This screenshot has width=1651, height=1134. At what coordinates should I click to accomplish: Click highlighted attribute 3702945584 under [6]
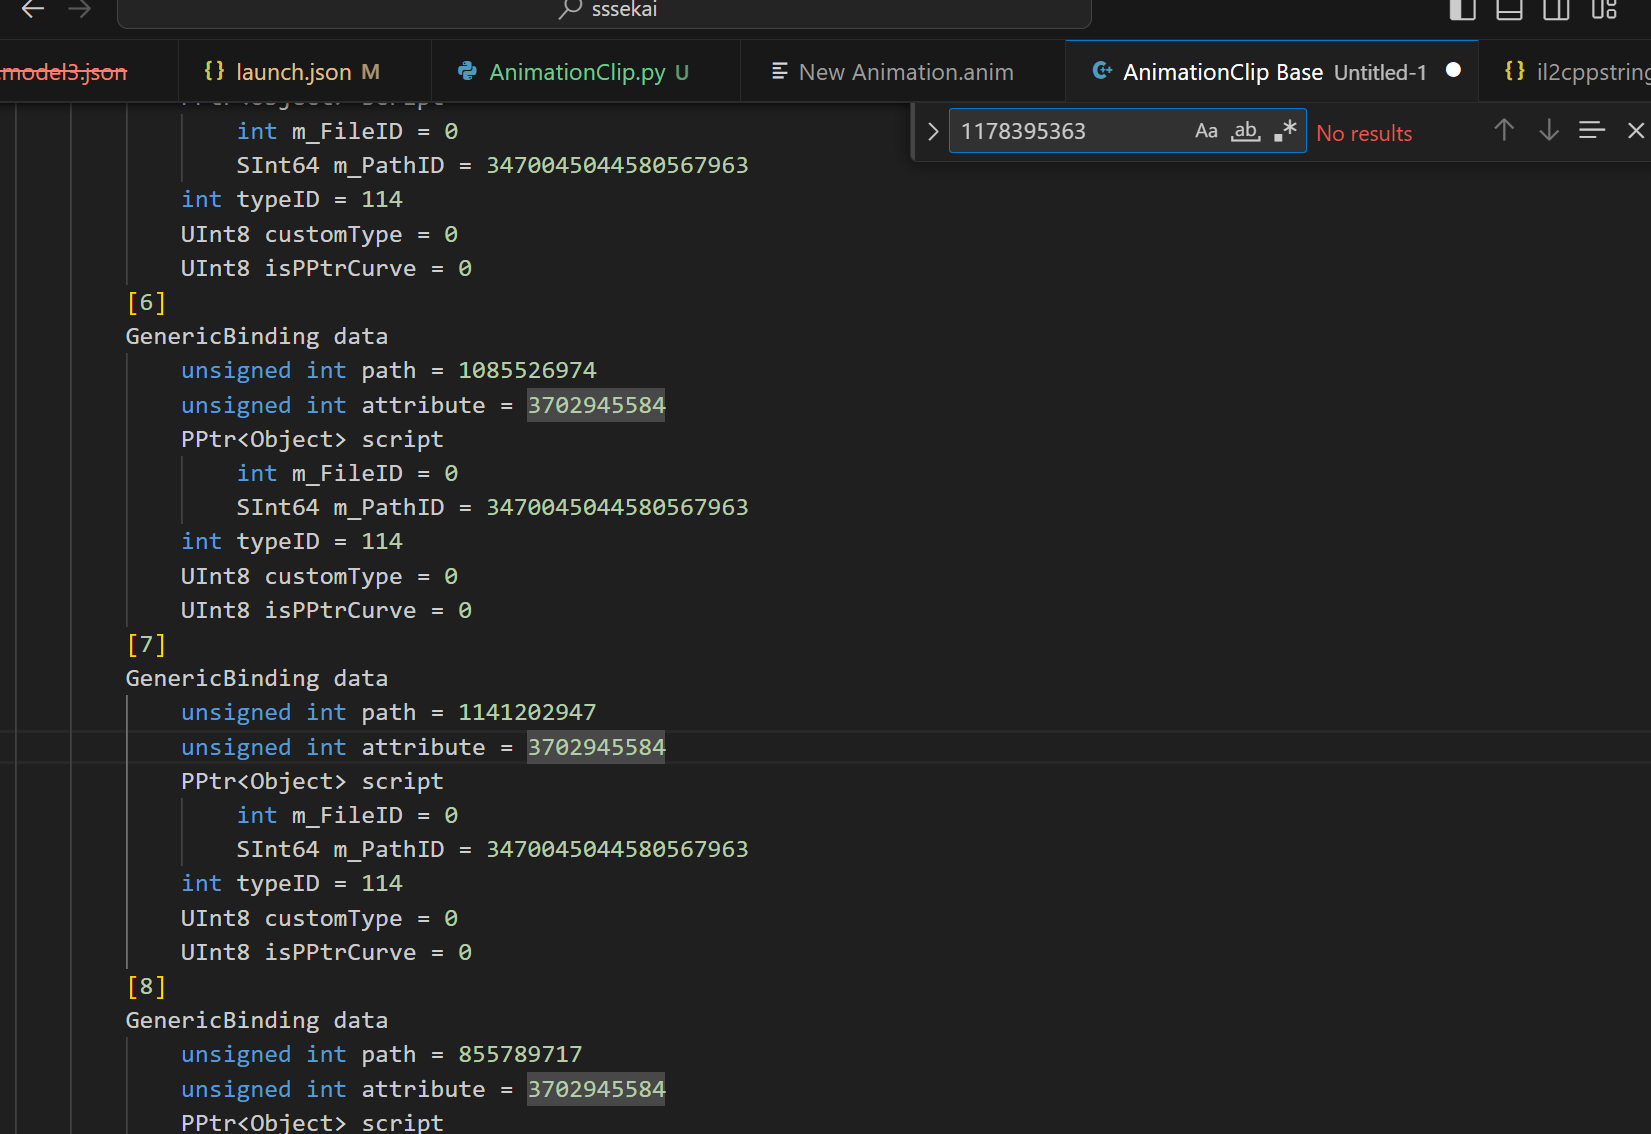click(x=596, y=405)
